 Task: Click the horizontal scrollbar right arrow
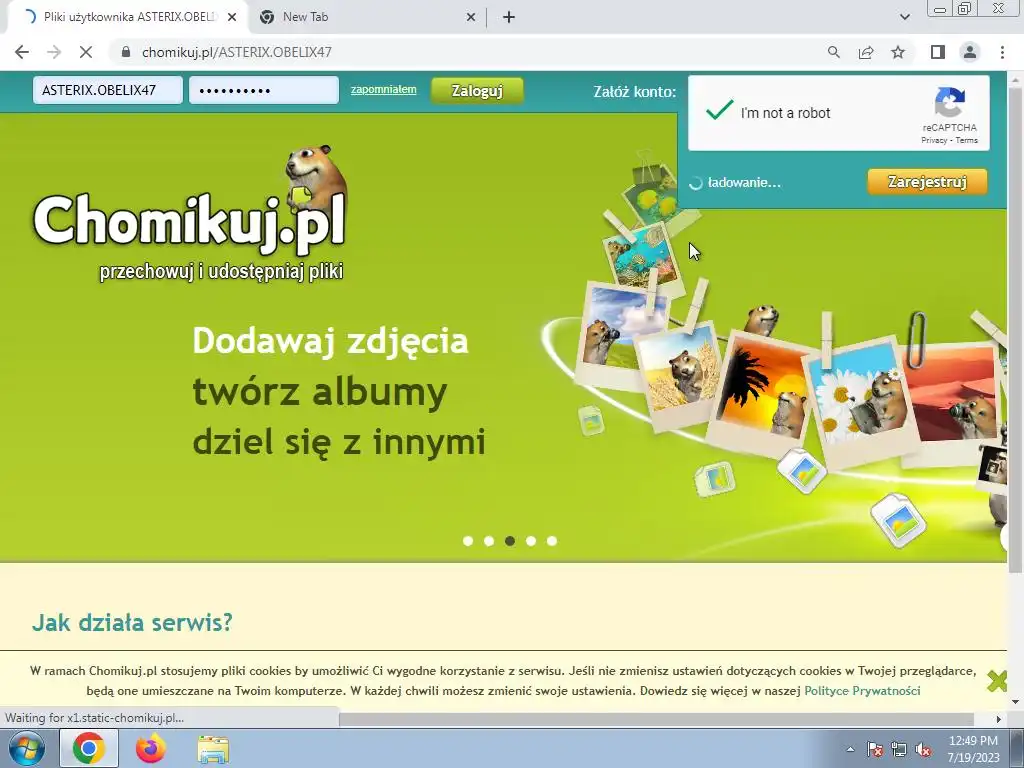(999, 719)
